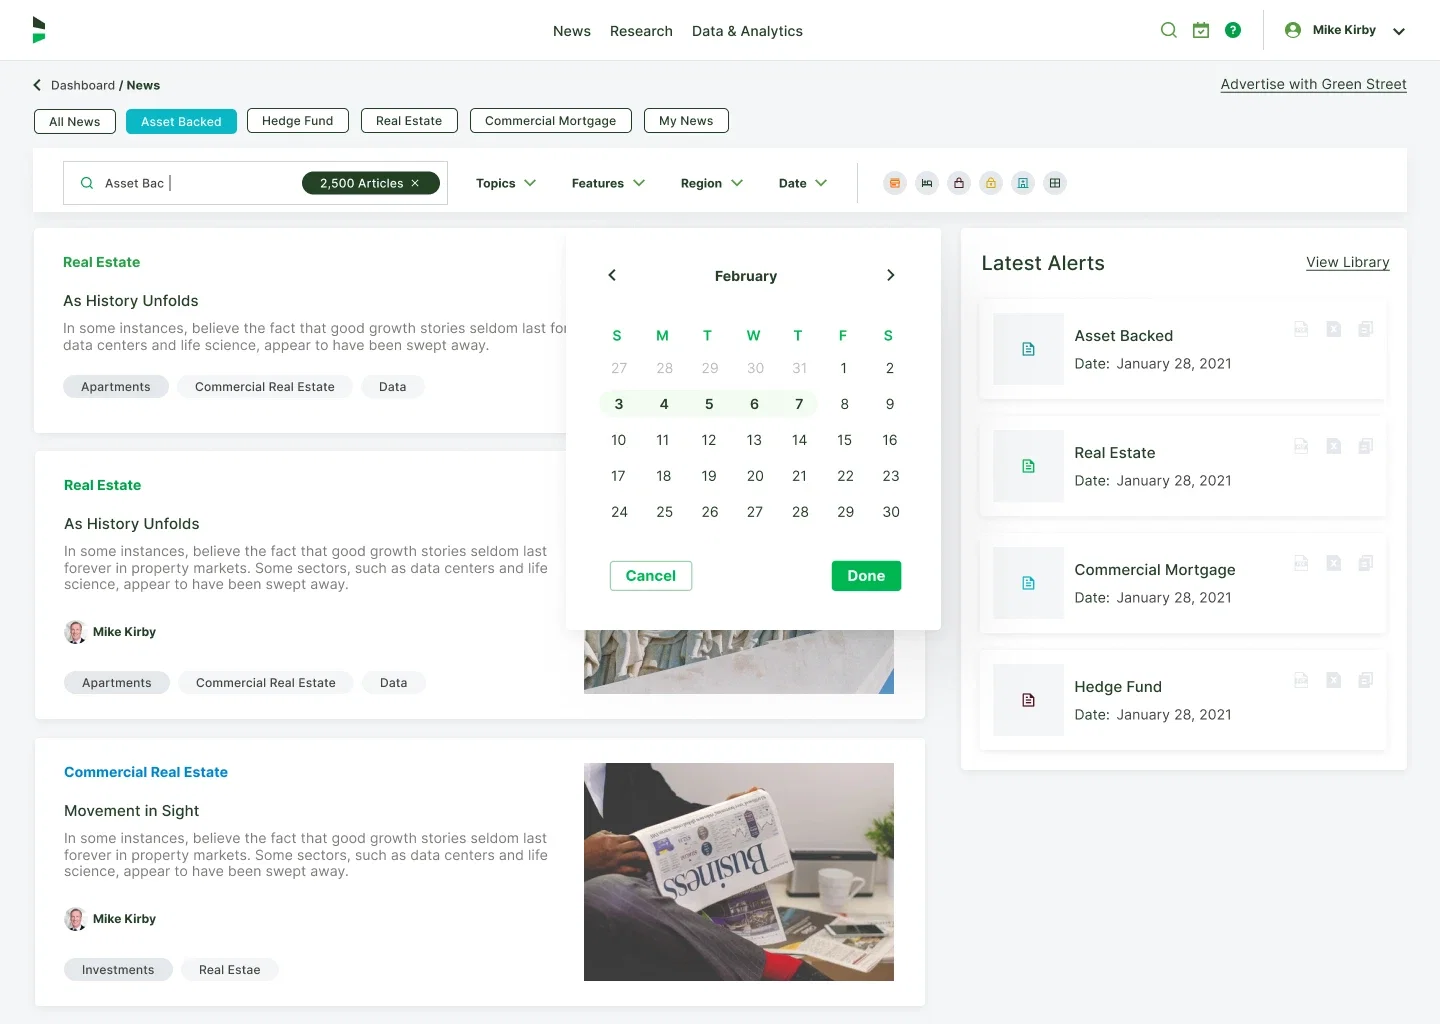Open the Region filter dropdown
The width and height of the screenshot is (1440, 1024).
click(x=711, y=183)
